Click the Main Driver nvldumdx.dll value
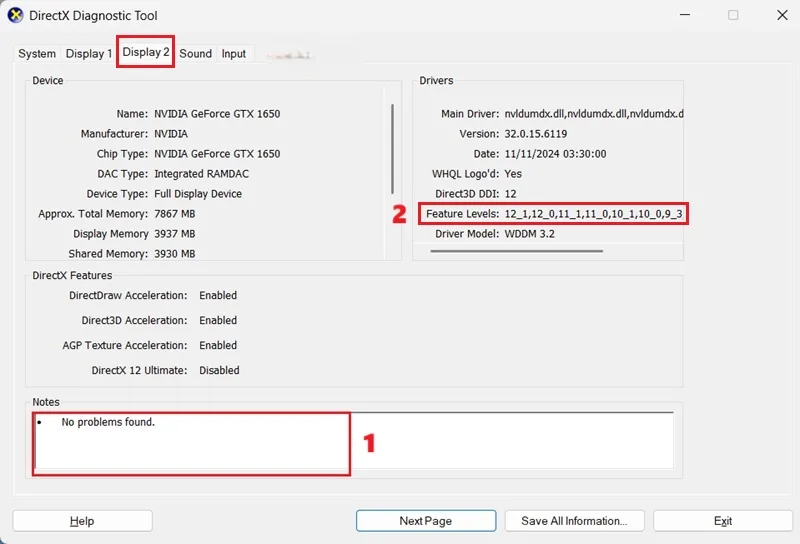 tap(594, 114)
